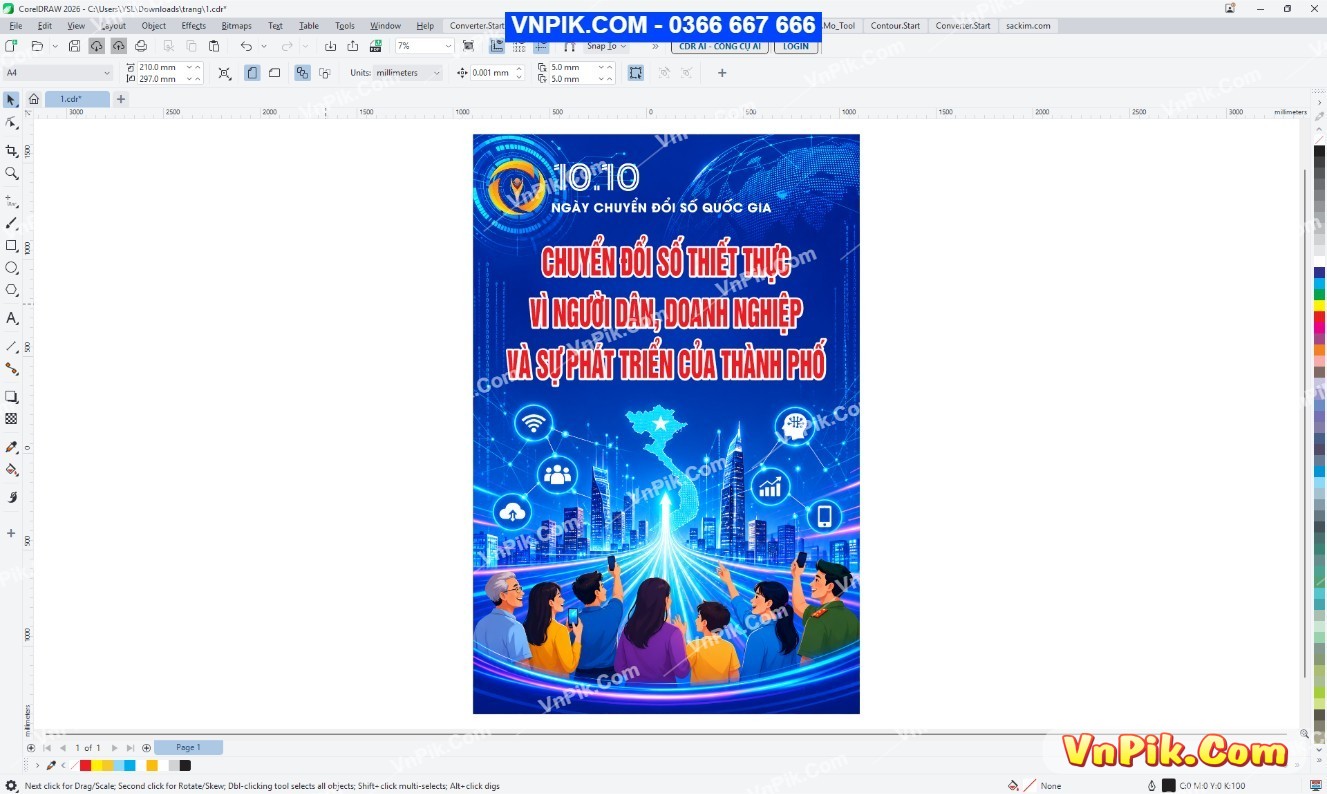Add a new document tab plus button

click(x=121, y=99)
